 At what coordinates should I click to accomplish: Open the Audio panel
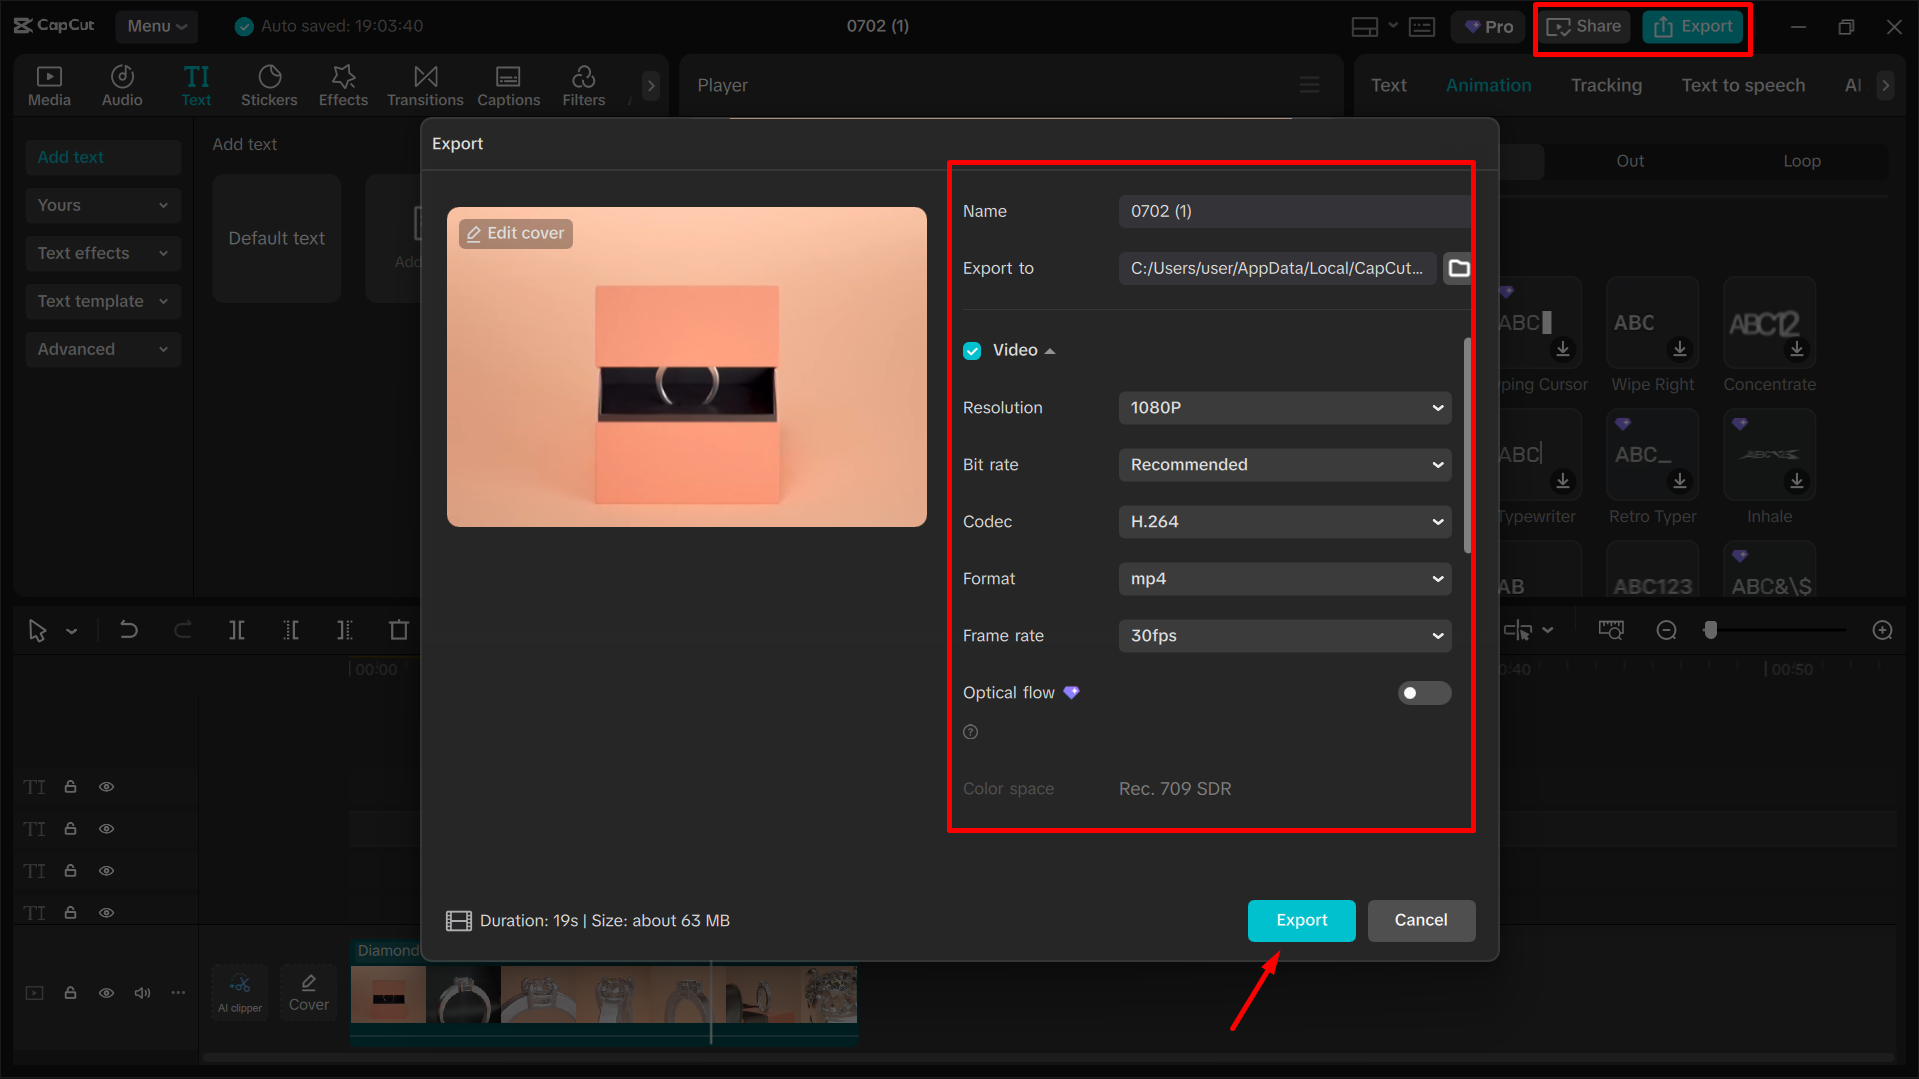pyautogui.click(x=121, y=84)
